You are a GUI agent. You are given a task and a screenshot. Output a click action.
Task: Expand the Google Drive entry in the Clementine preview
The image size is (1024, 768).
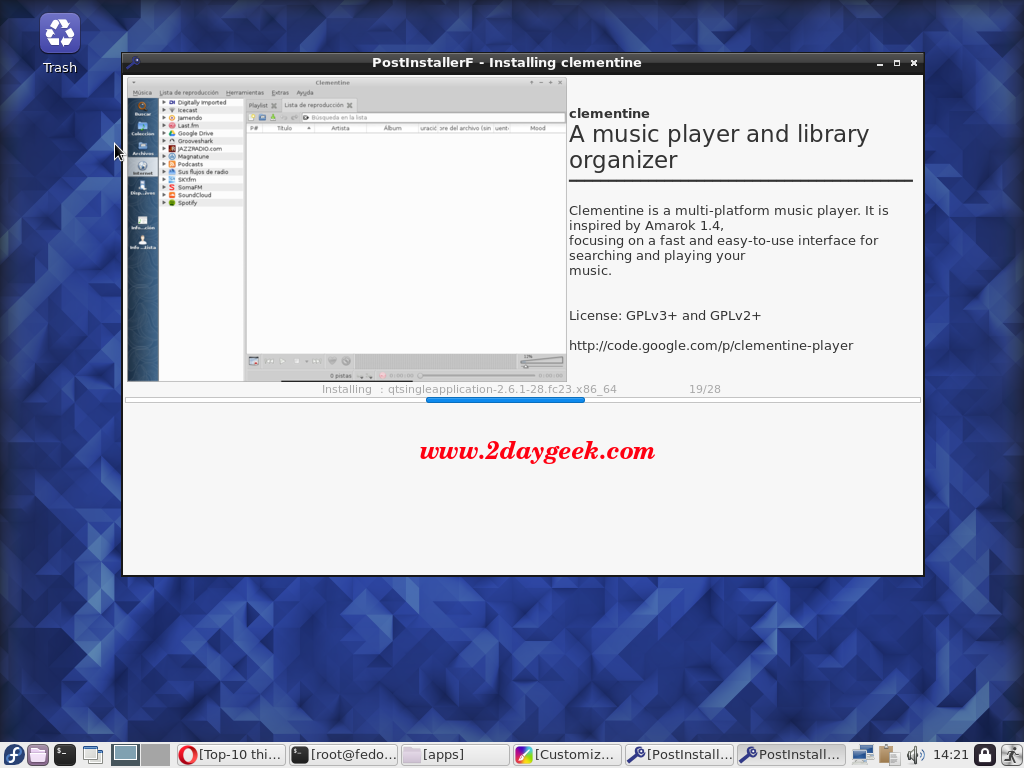click(165, 133)
